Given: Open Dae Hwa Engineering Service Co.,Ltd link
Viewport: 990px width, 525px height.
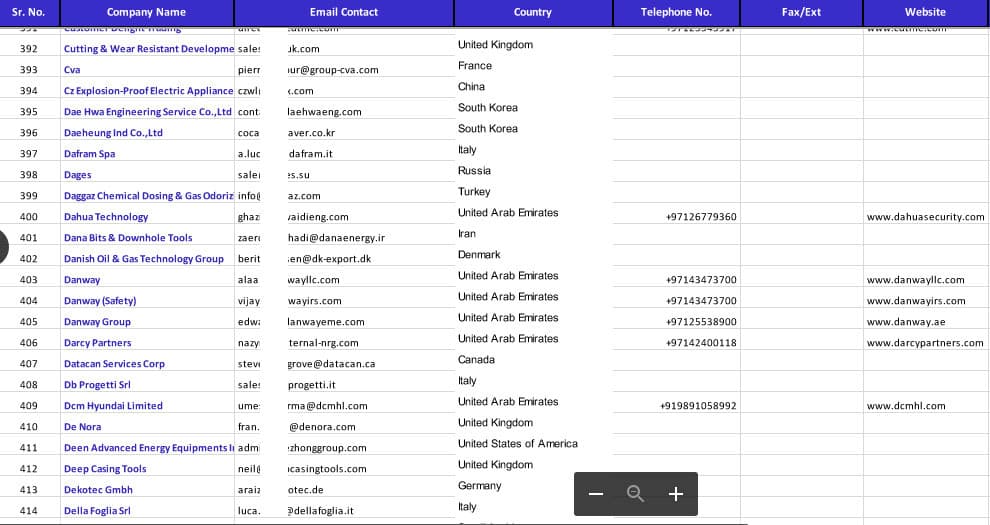Looking at the screenshot, I should pyautogui.click(x=148, y=112).
